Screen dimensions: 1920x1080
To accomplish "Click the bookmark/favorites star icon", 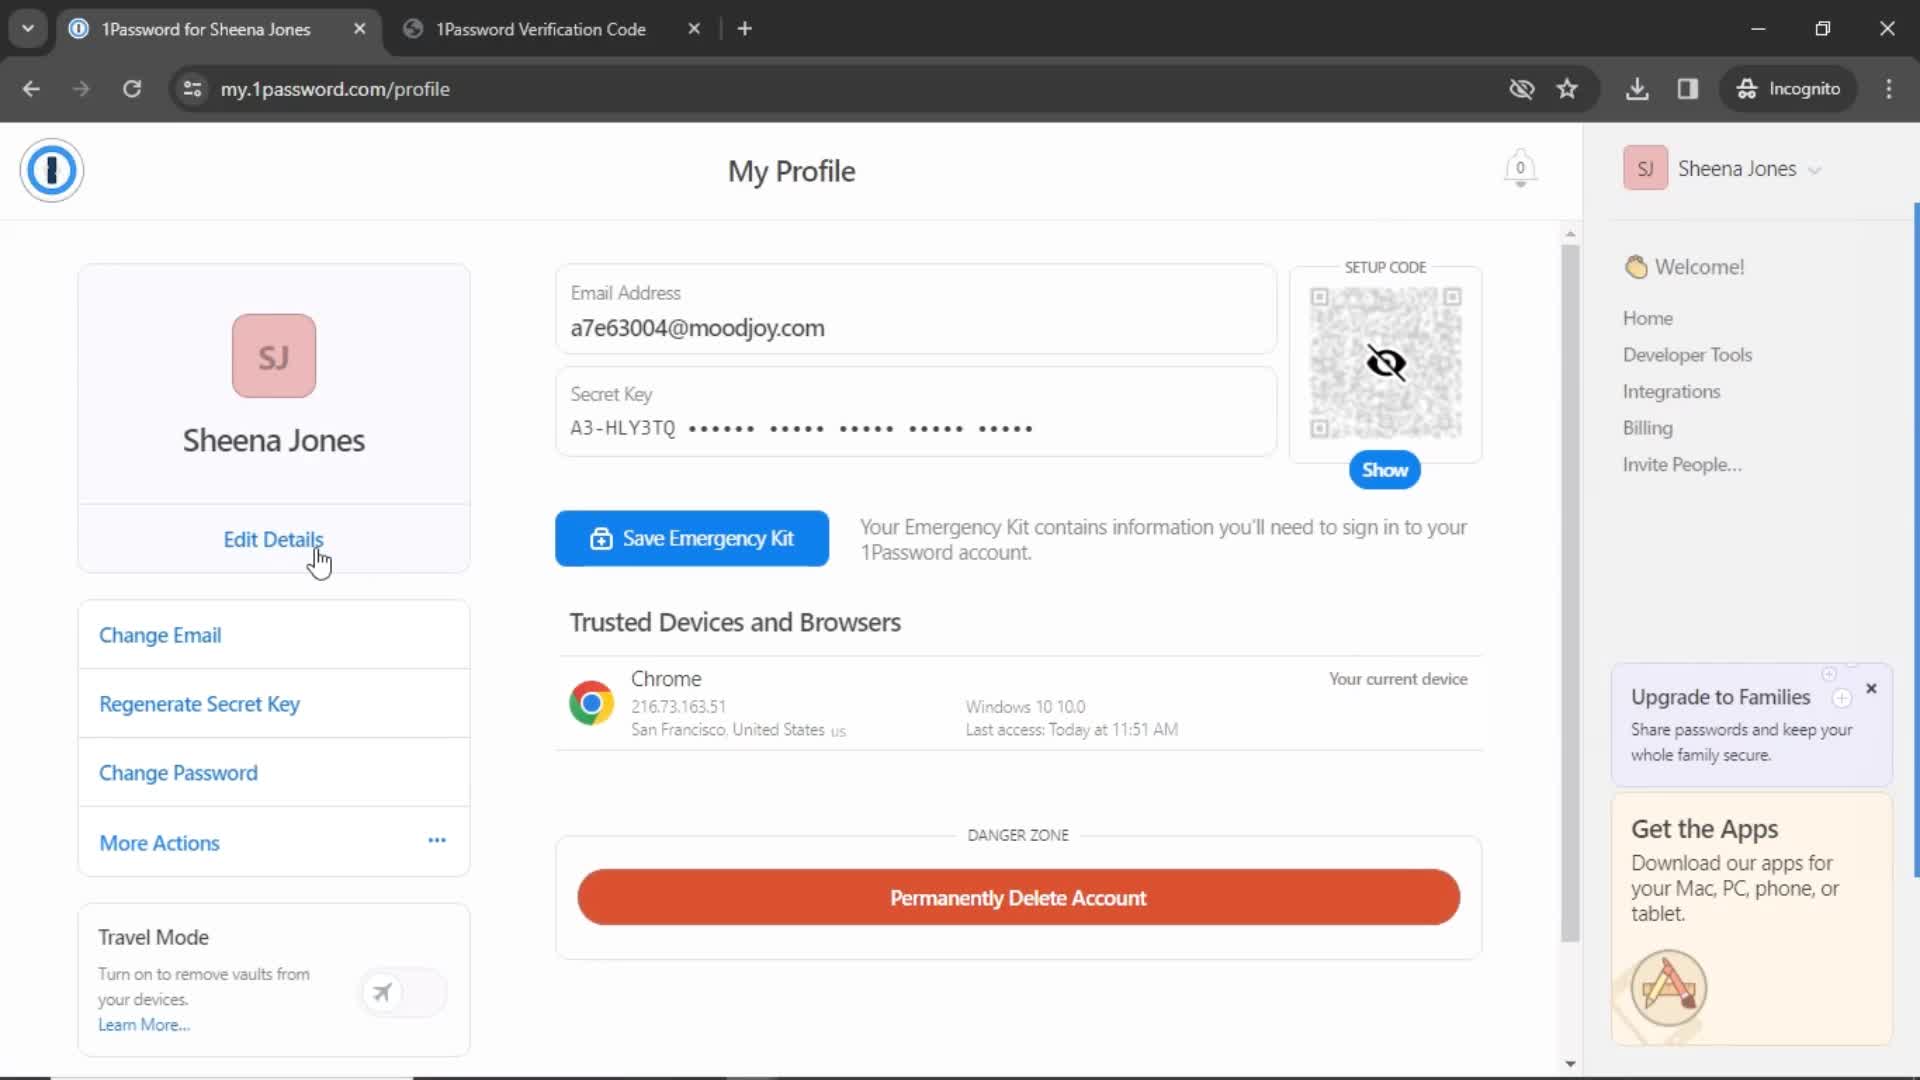I will (1568, 88).
